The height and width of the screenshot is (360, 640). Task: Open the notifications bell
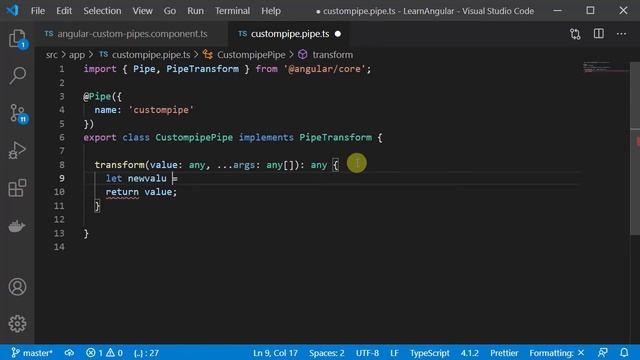(624, 353)
